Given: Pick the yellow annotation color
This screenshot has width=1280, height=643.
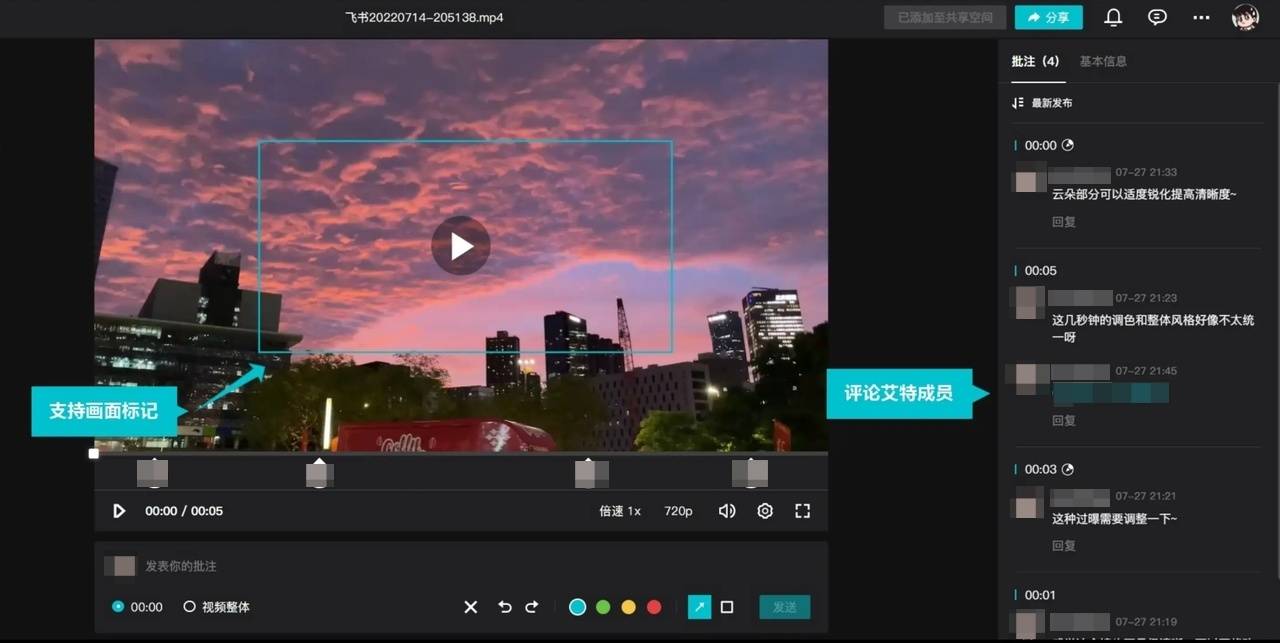Looking at the screenshot, I should pos(628,607).
